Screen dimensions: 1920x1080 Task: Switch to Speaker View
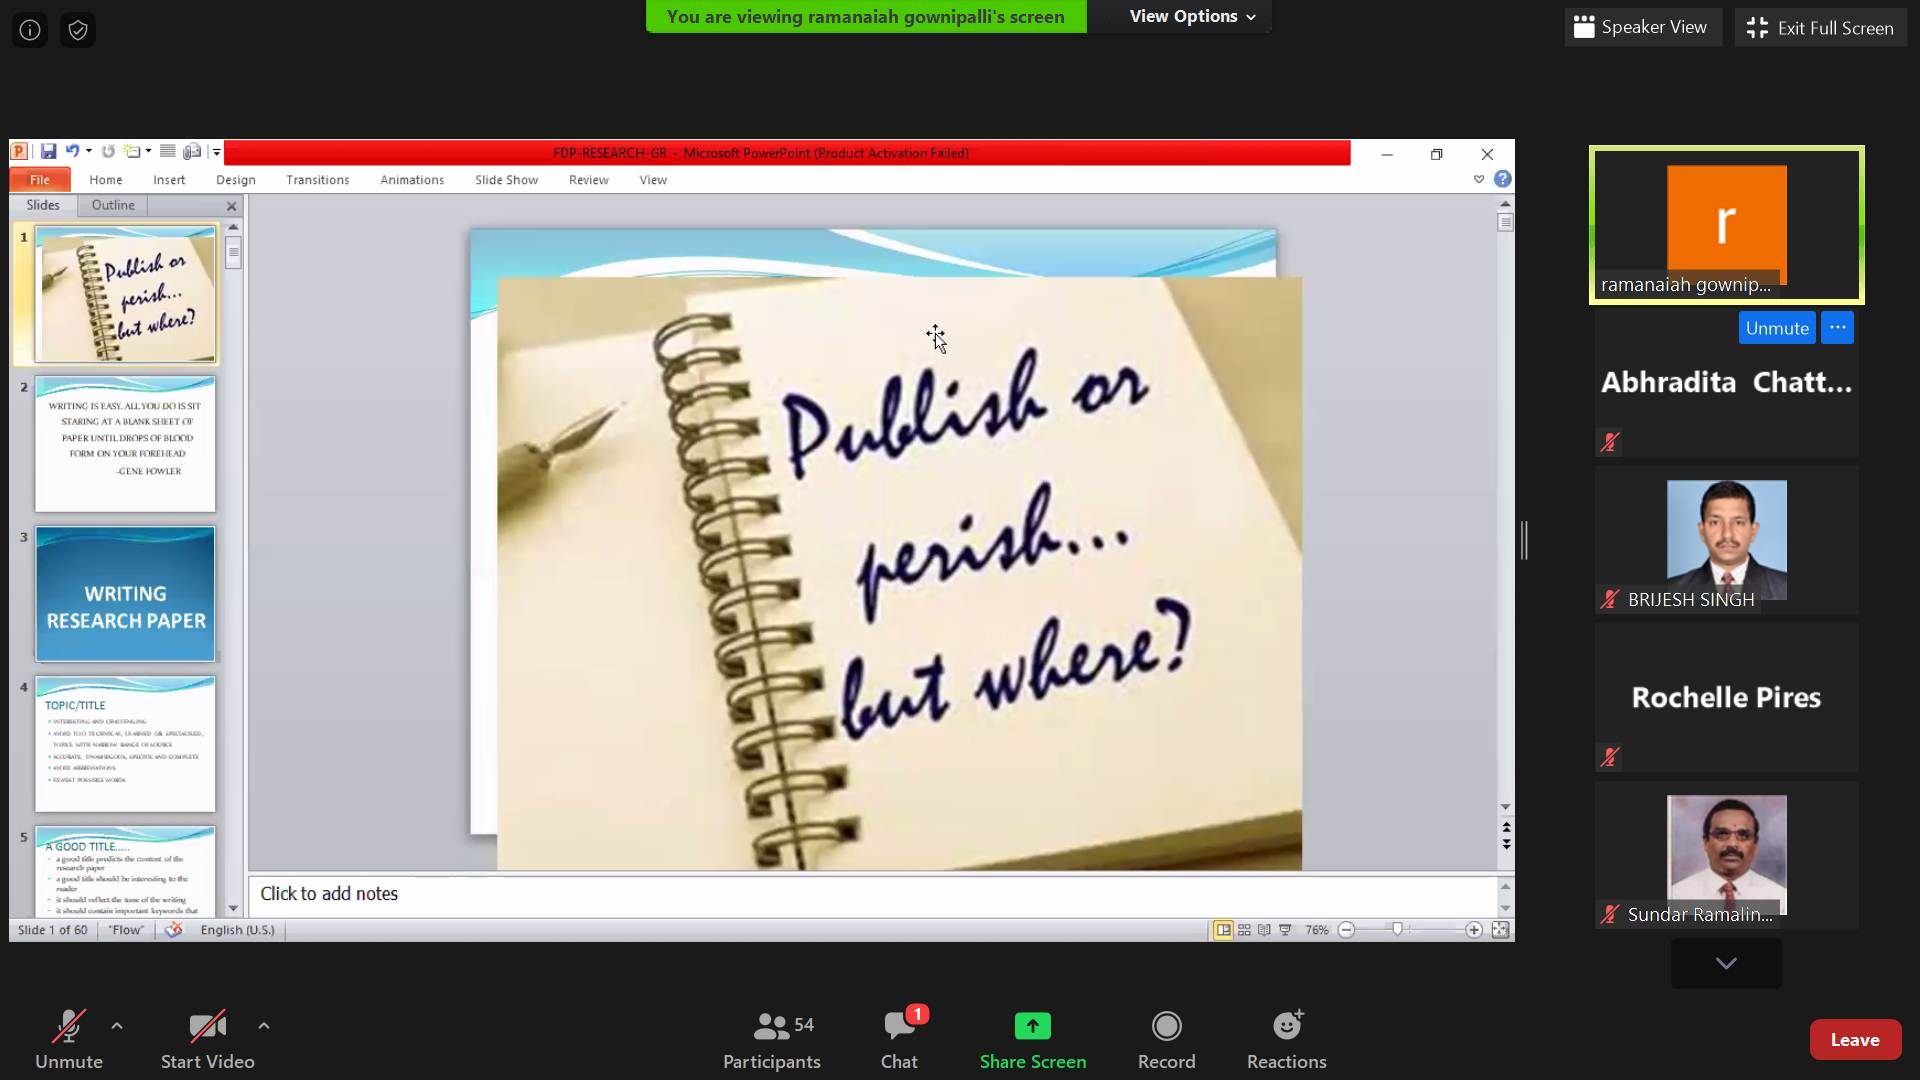click(1641, 28)
